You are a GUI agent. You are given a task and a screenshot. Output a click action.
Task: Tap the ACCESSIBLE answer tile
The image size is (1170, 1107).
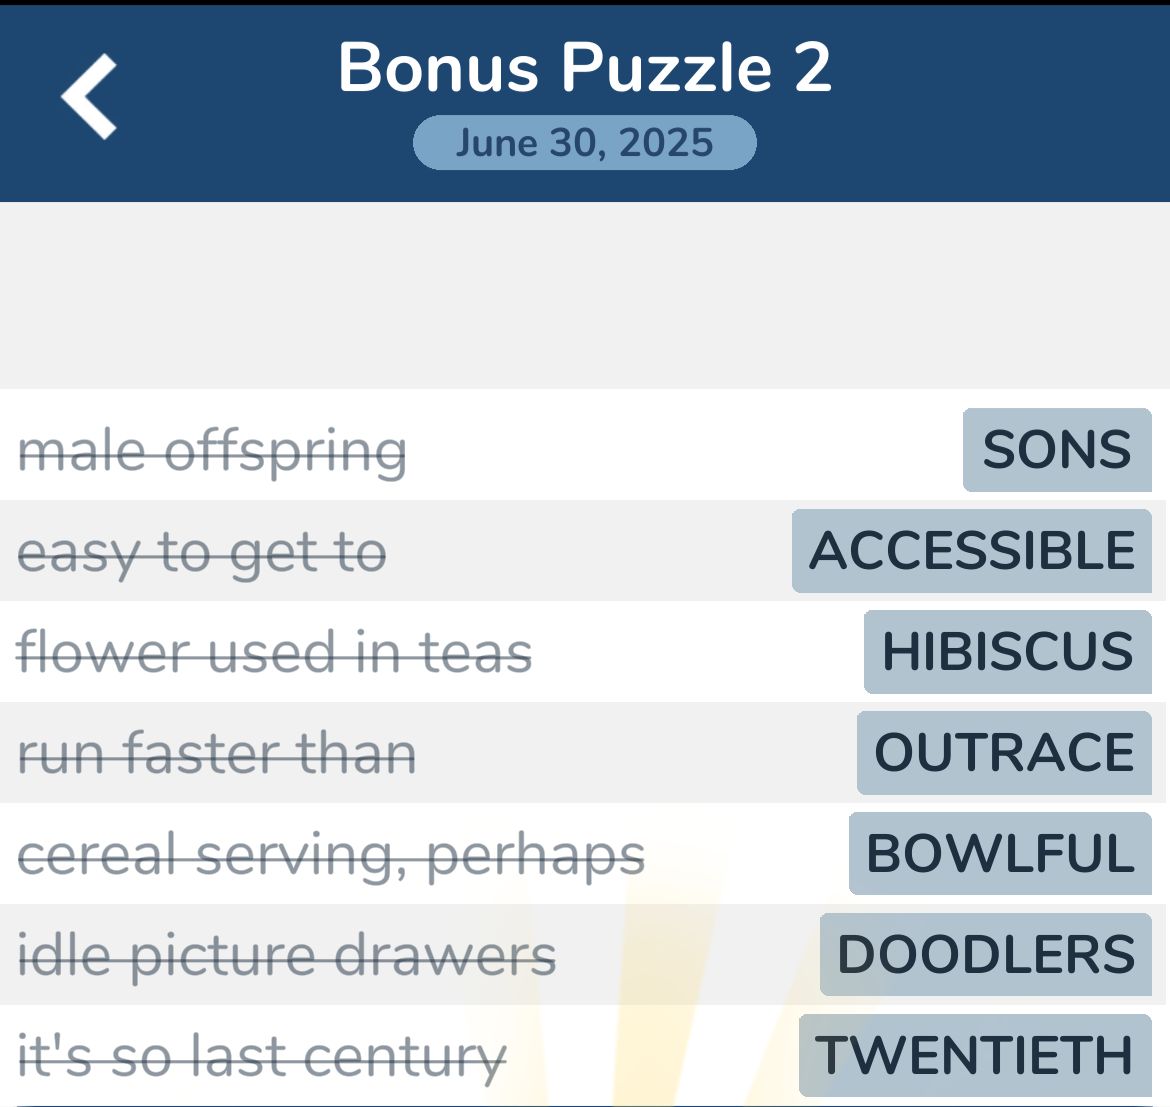click(x=972, y=551)
